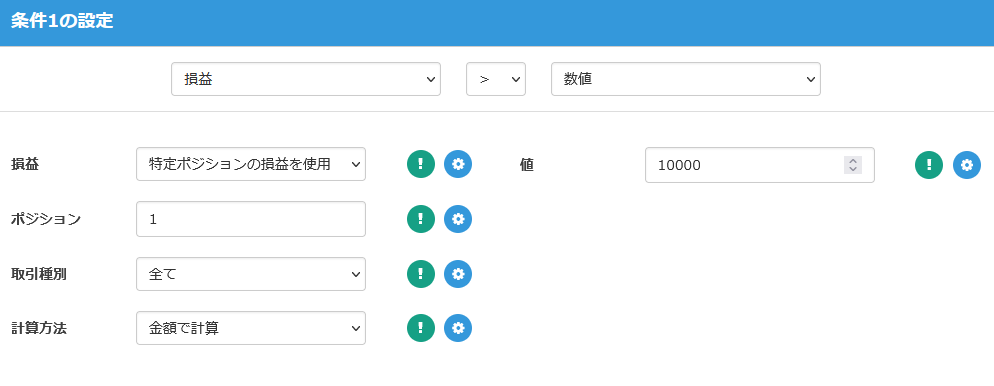Click the 損益 row label
This screenshot has height=386, width=994.
(x=25, y=164)
